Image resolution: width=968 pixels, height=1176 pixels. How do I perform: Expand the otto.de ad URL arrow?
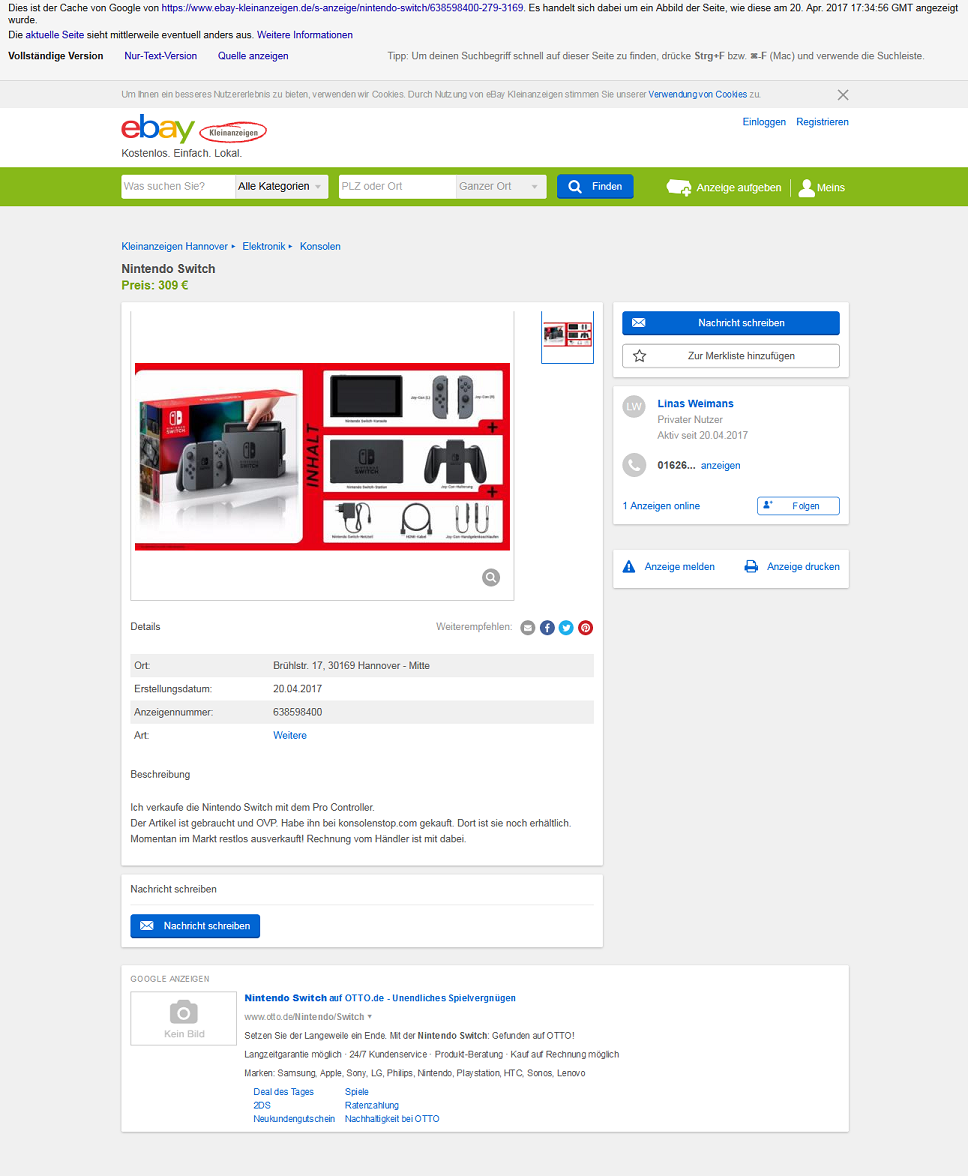tap(370, 1017)
